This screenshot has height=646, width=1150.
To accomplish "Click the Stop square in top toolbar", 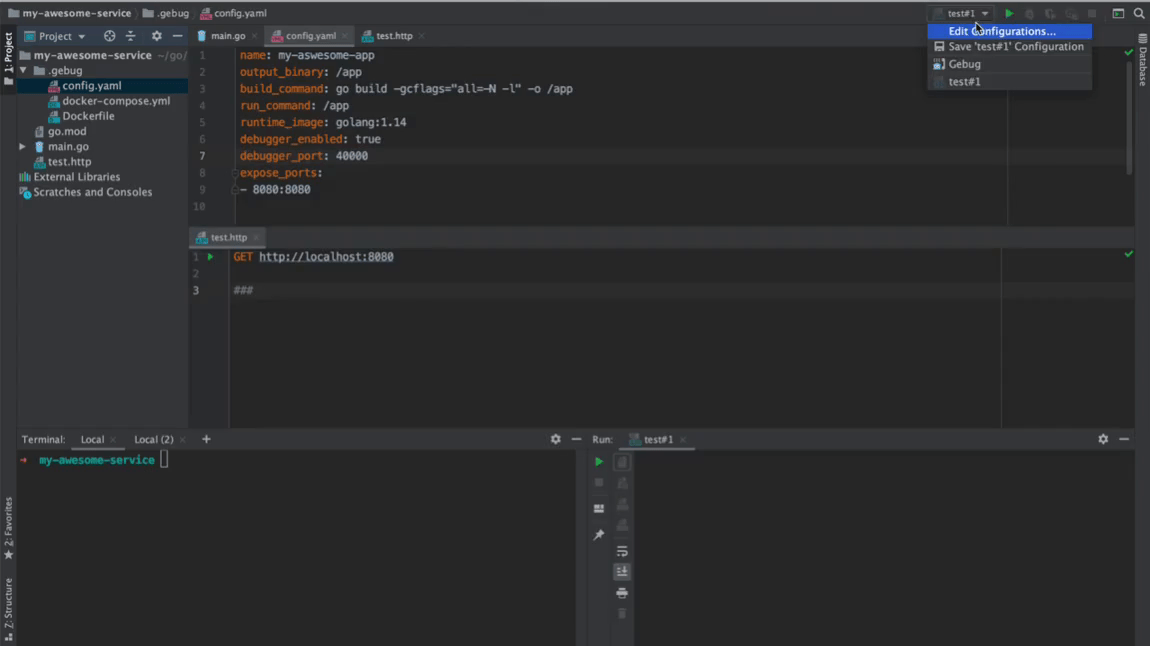I will (x=1092, y=13).
